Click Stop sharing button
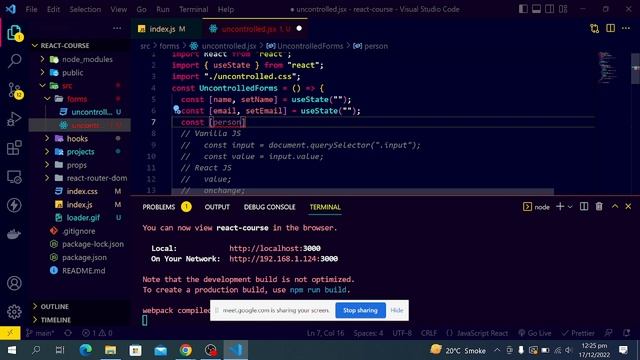The image size is (640, 360). pyautogui.click(x=360, y=310)
